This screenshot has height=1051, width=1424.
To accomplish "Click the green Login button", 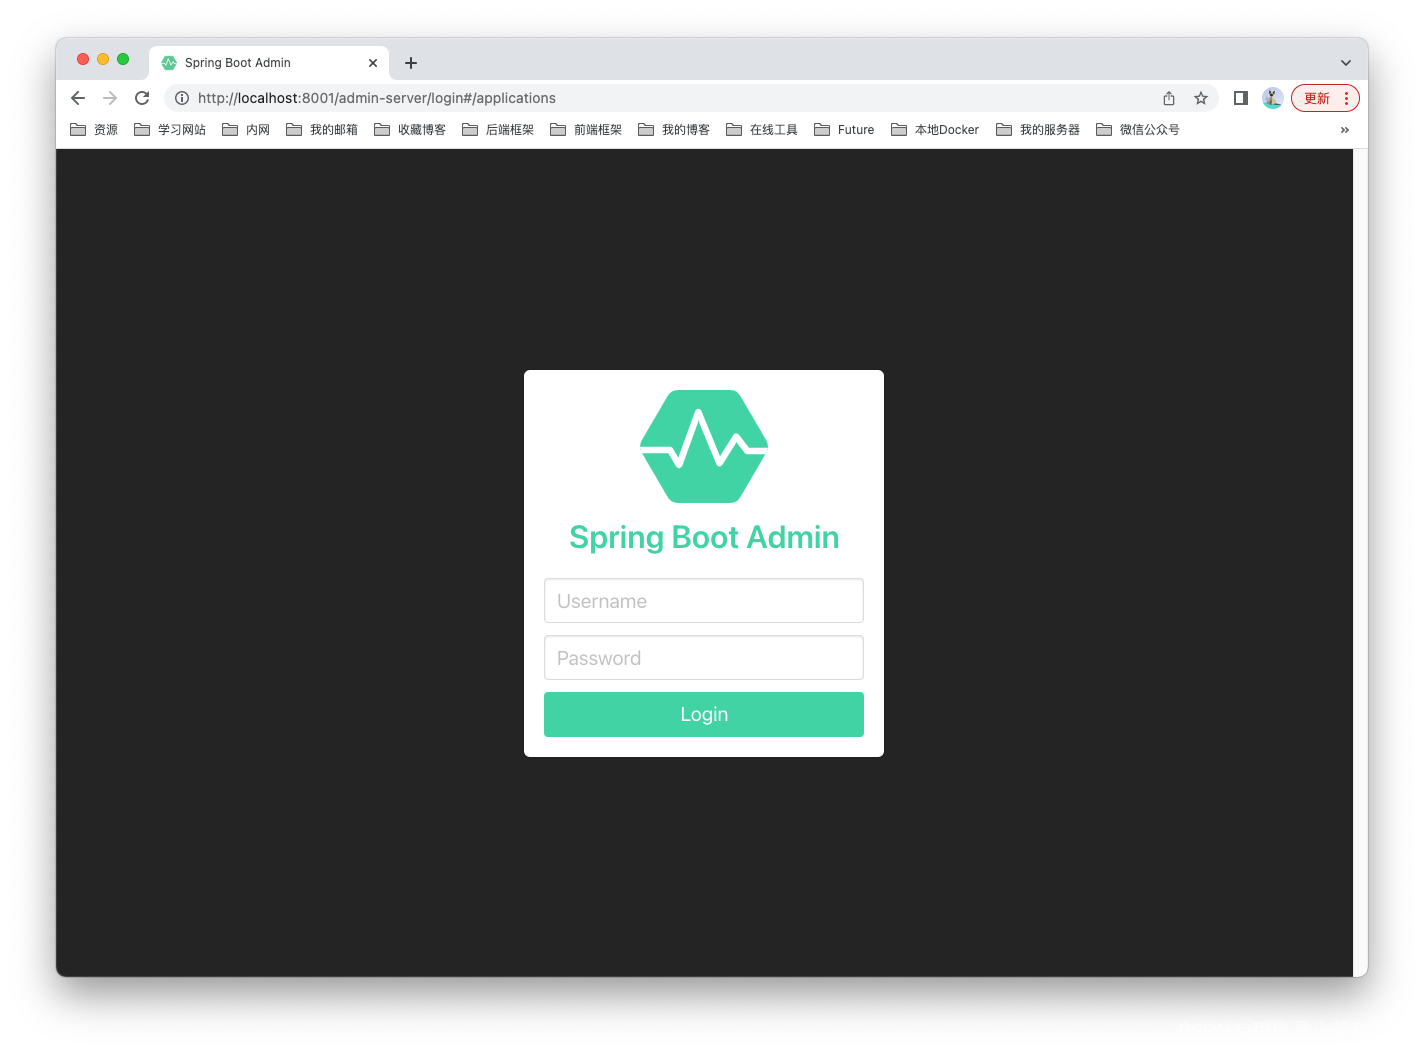I will [x=704, y=714].
